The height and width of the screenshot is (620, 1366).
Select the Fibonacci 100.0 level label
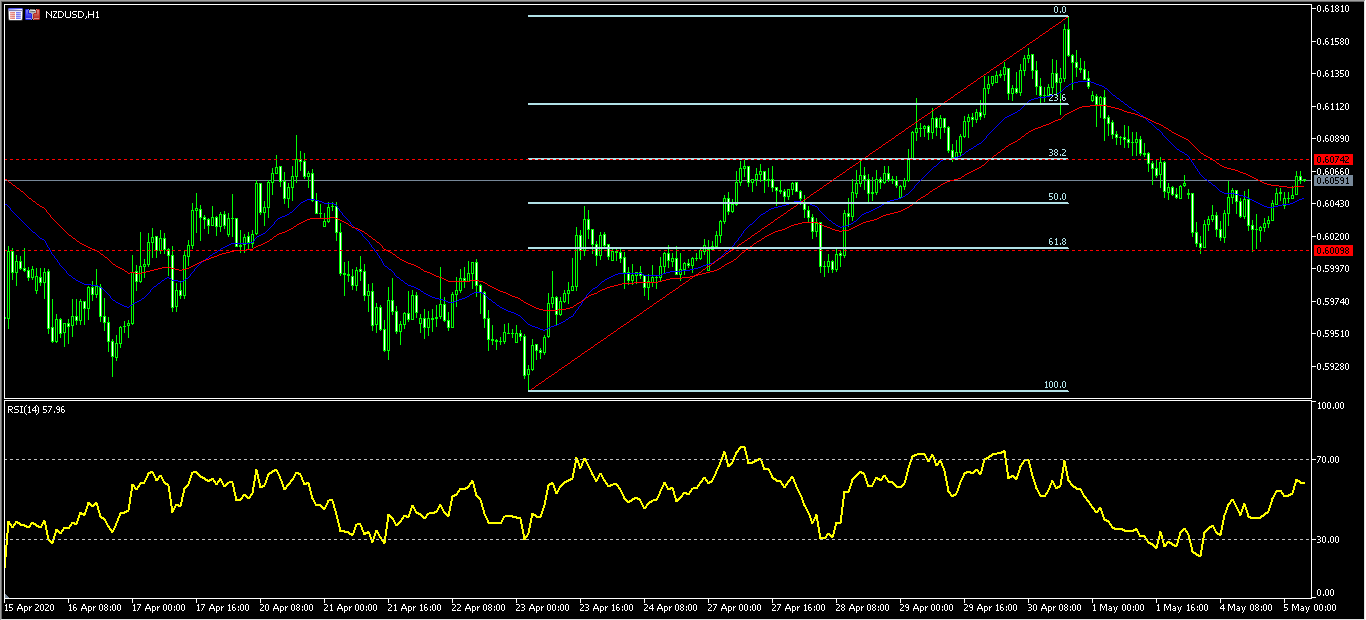1056,385
